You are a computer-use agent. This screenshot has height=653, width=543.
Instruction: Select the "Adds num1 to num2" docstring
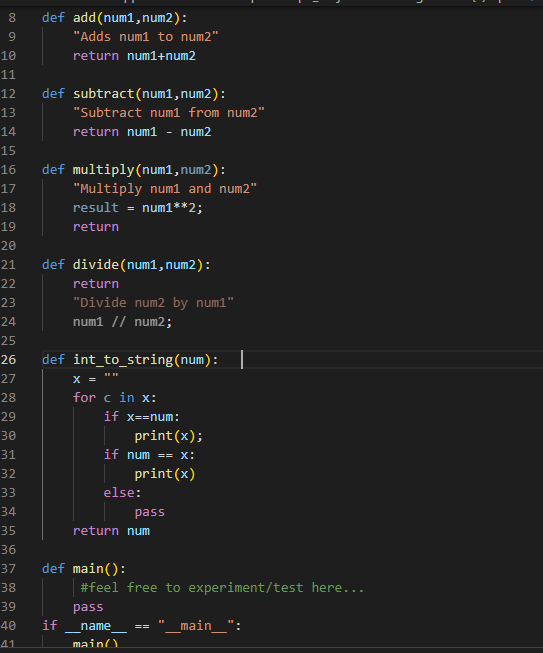tap(146, 37)
